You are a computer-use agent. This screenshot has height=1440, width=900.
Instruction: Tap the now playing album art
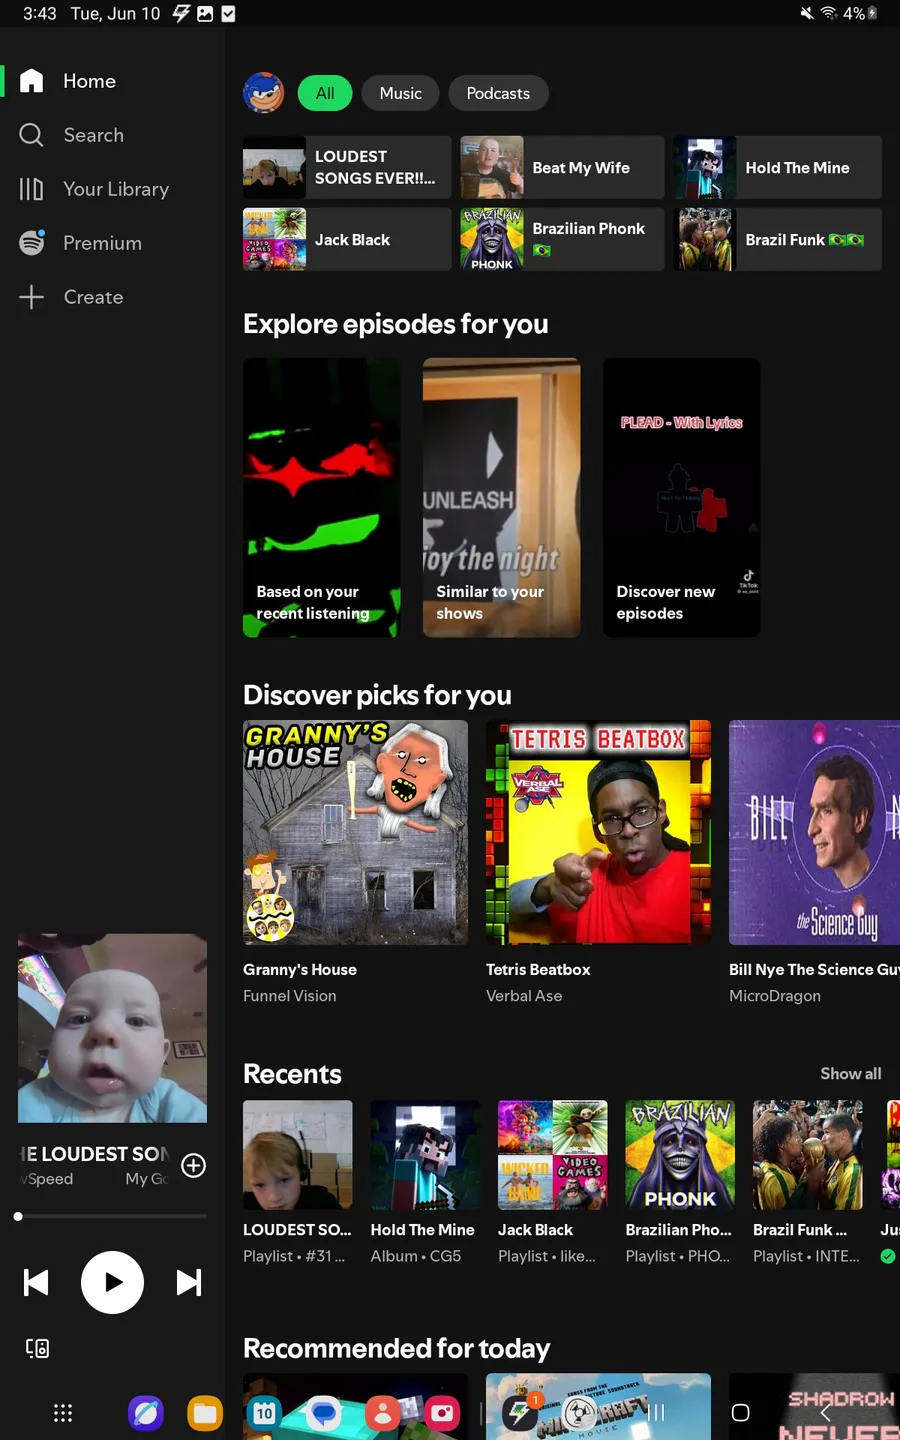tap(112, 1028)
